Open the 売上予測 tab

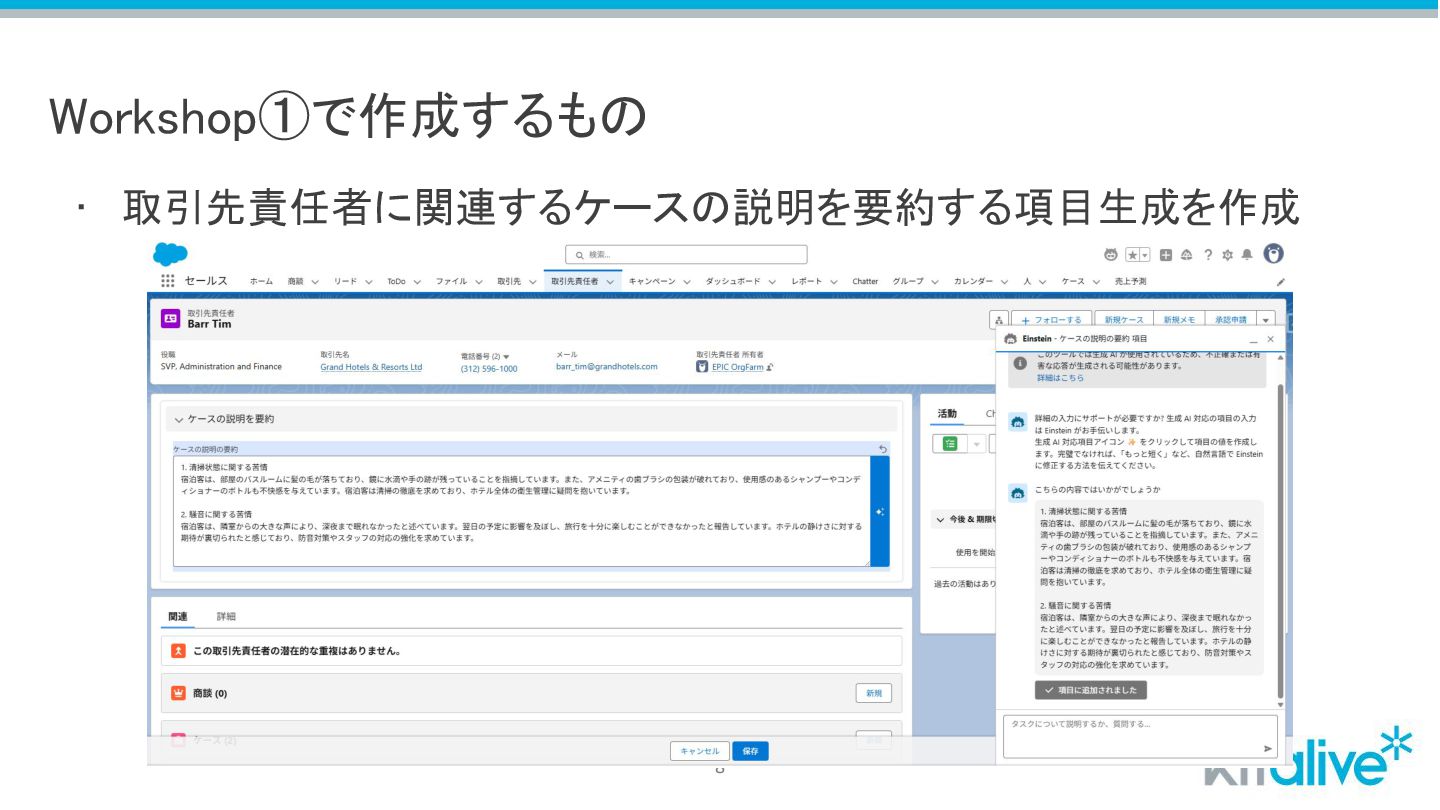pyautogui.click(x=1131, y=282)
